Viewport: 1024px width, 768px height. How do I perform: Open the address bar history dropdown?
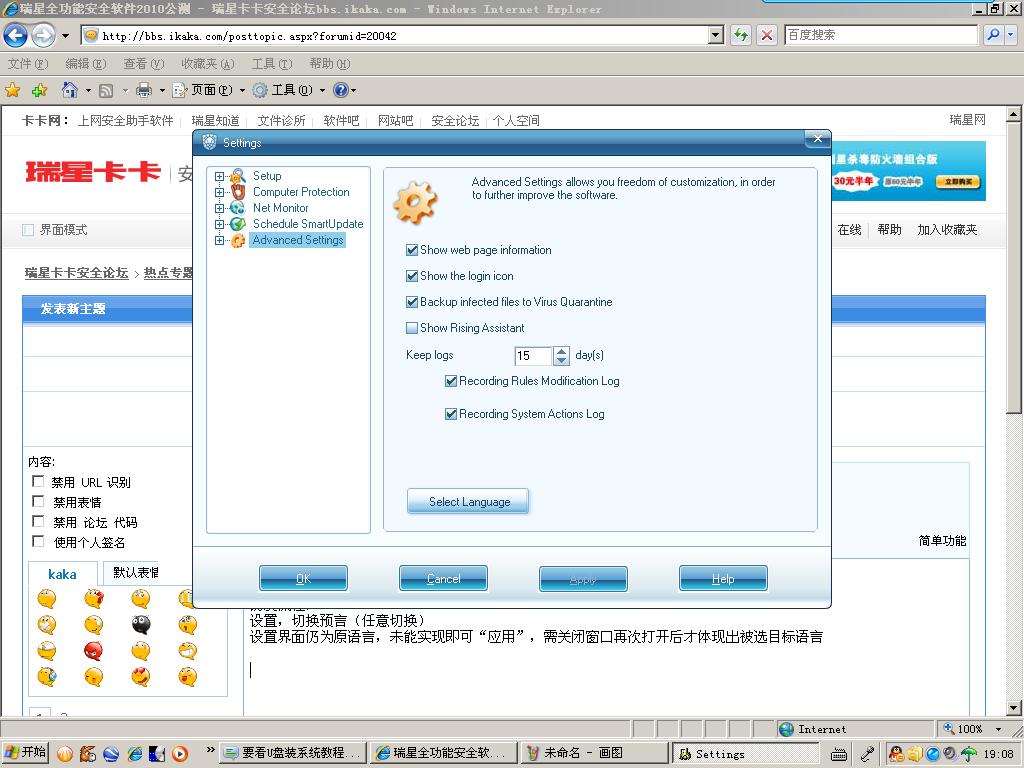(x=716, y=35)
